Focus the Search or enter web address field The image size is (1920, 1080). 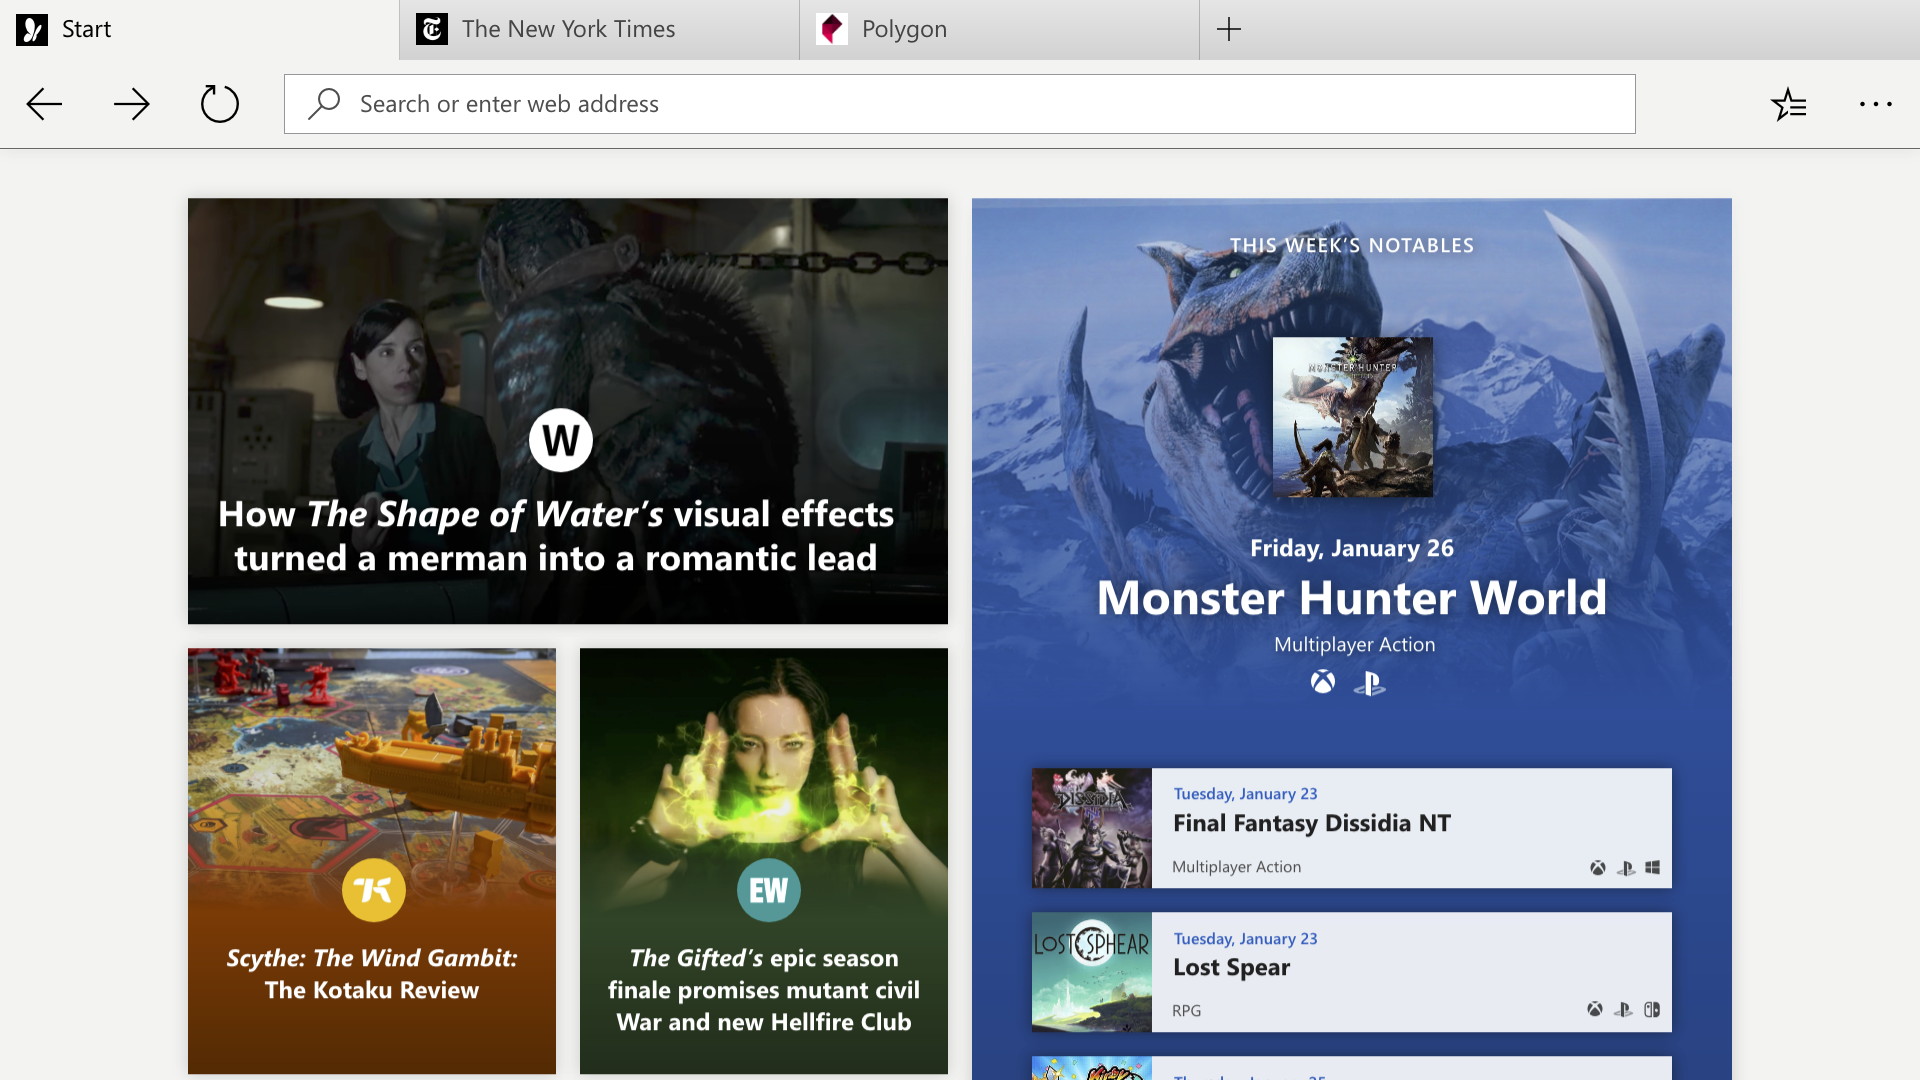960,104
